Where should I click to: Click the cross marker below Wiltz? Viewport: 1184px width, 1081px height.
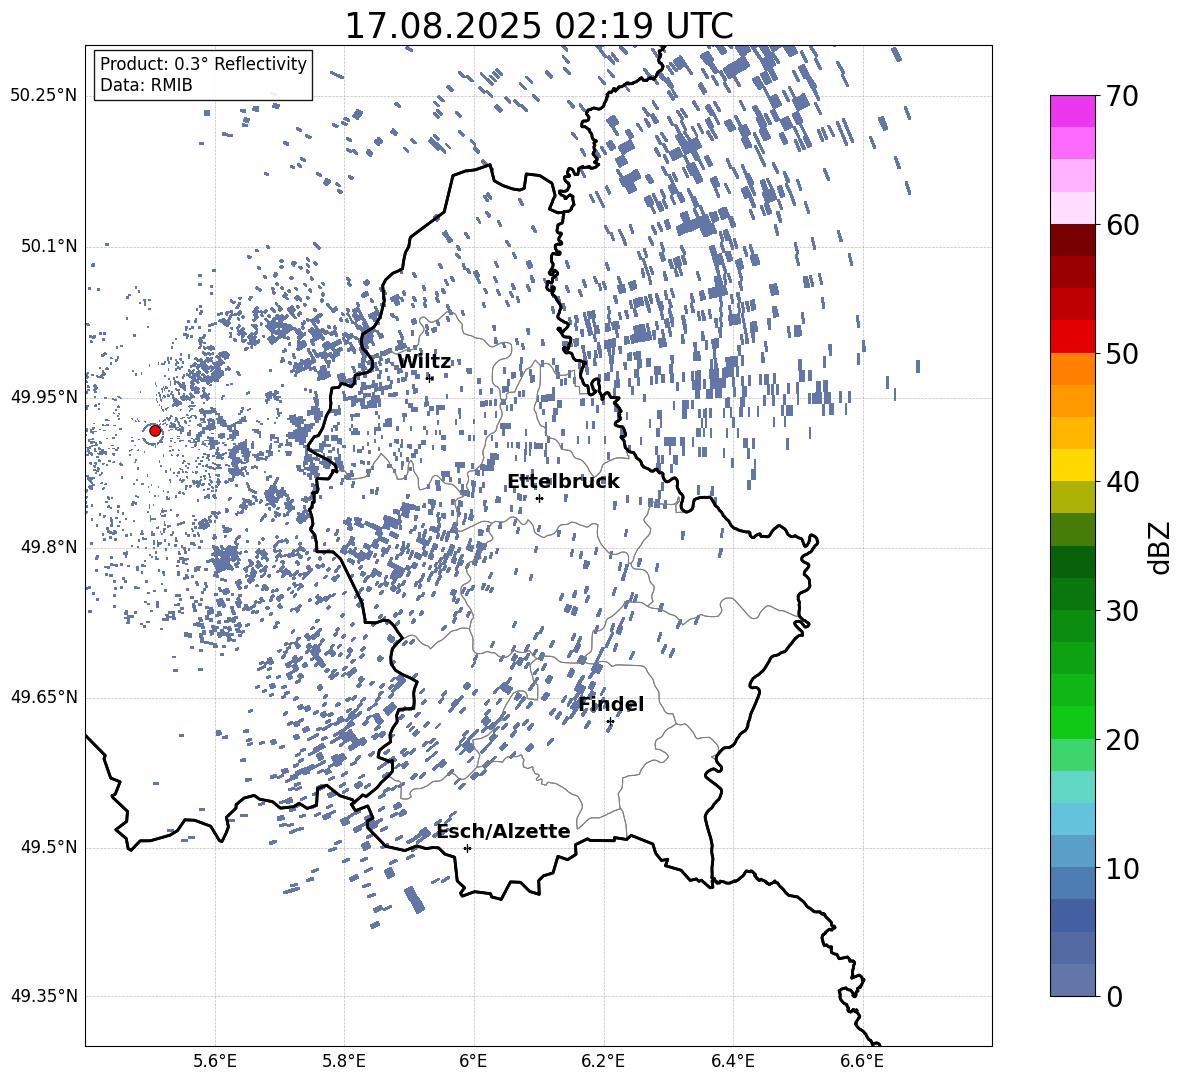pos(430,378)
